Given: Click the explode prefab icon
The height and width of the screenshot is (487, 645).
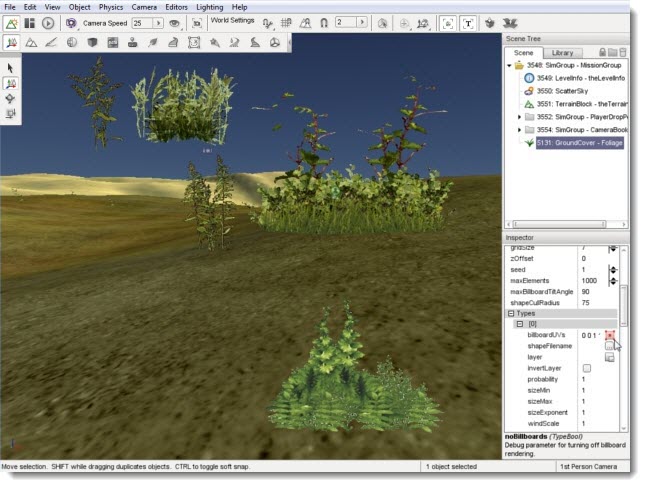Looking at the screenshot, I should (x=510, y=23).
